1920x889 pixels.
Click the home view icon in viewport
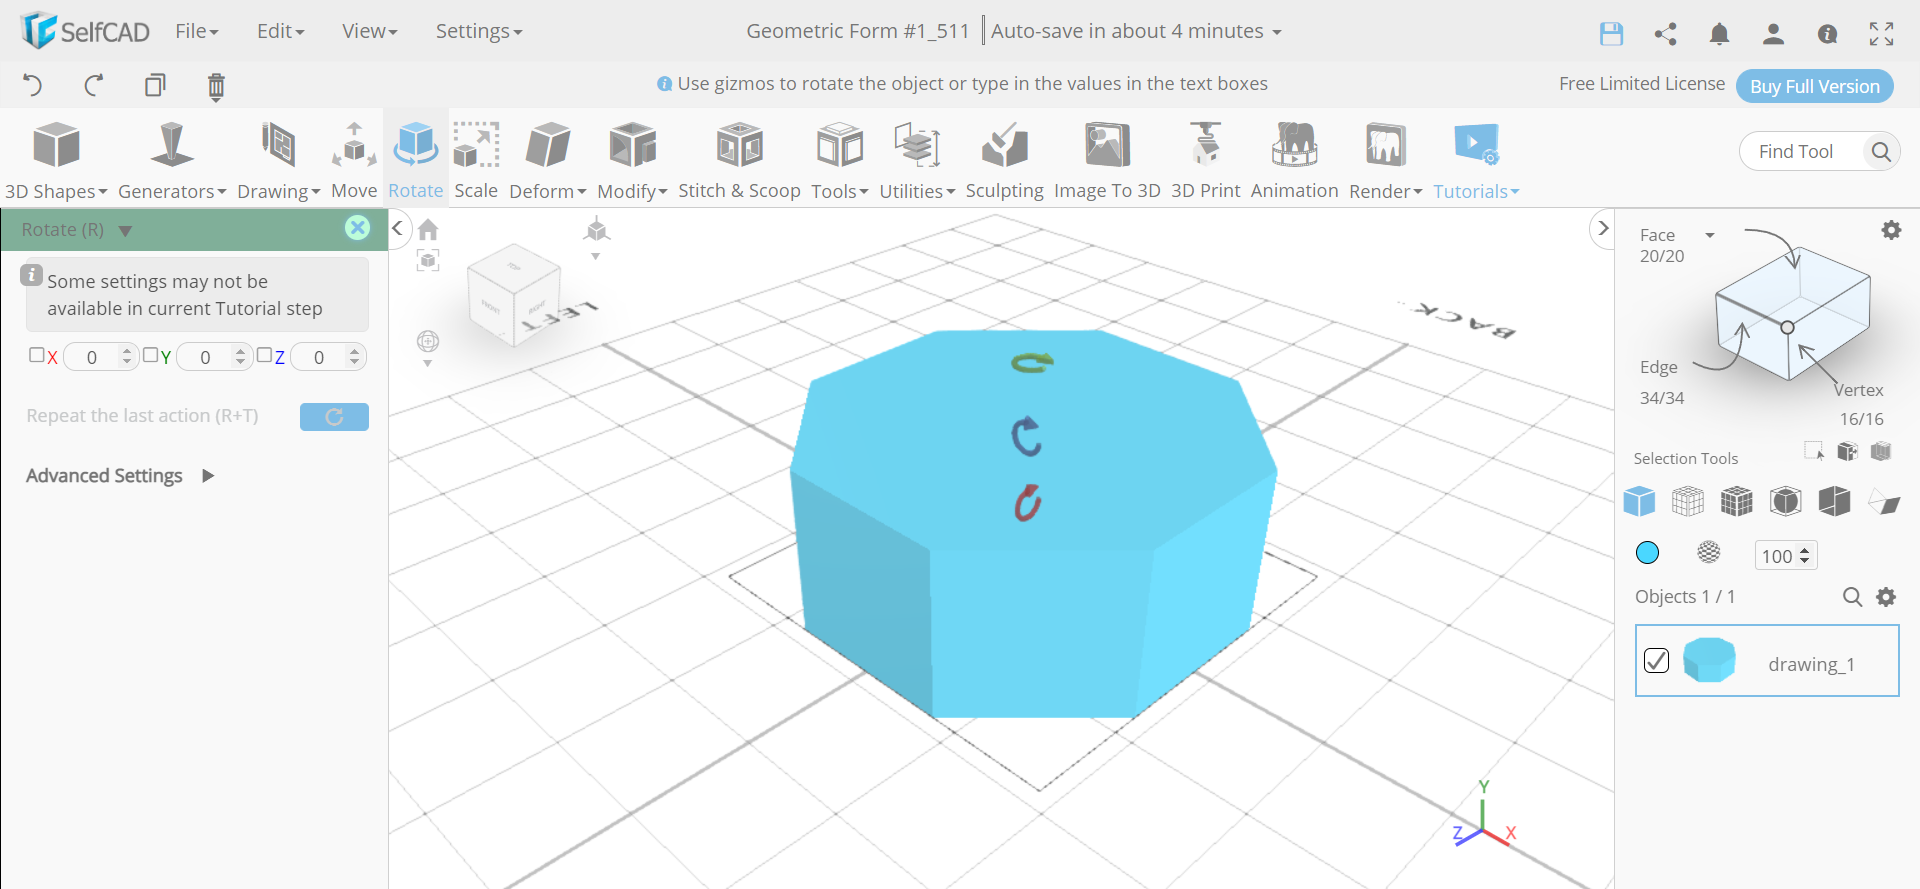pyautogui.click(x=428, y=230)
